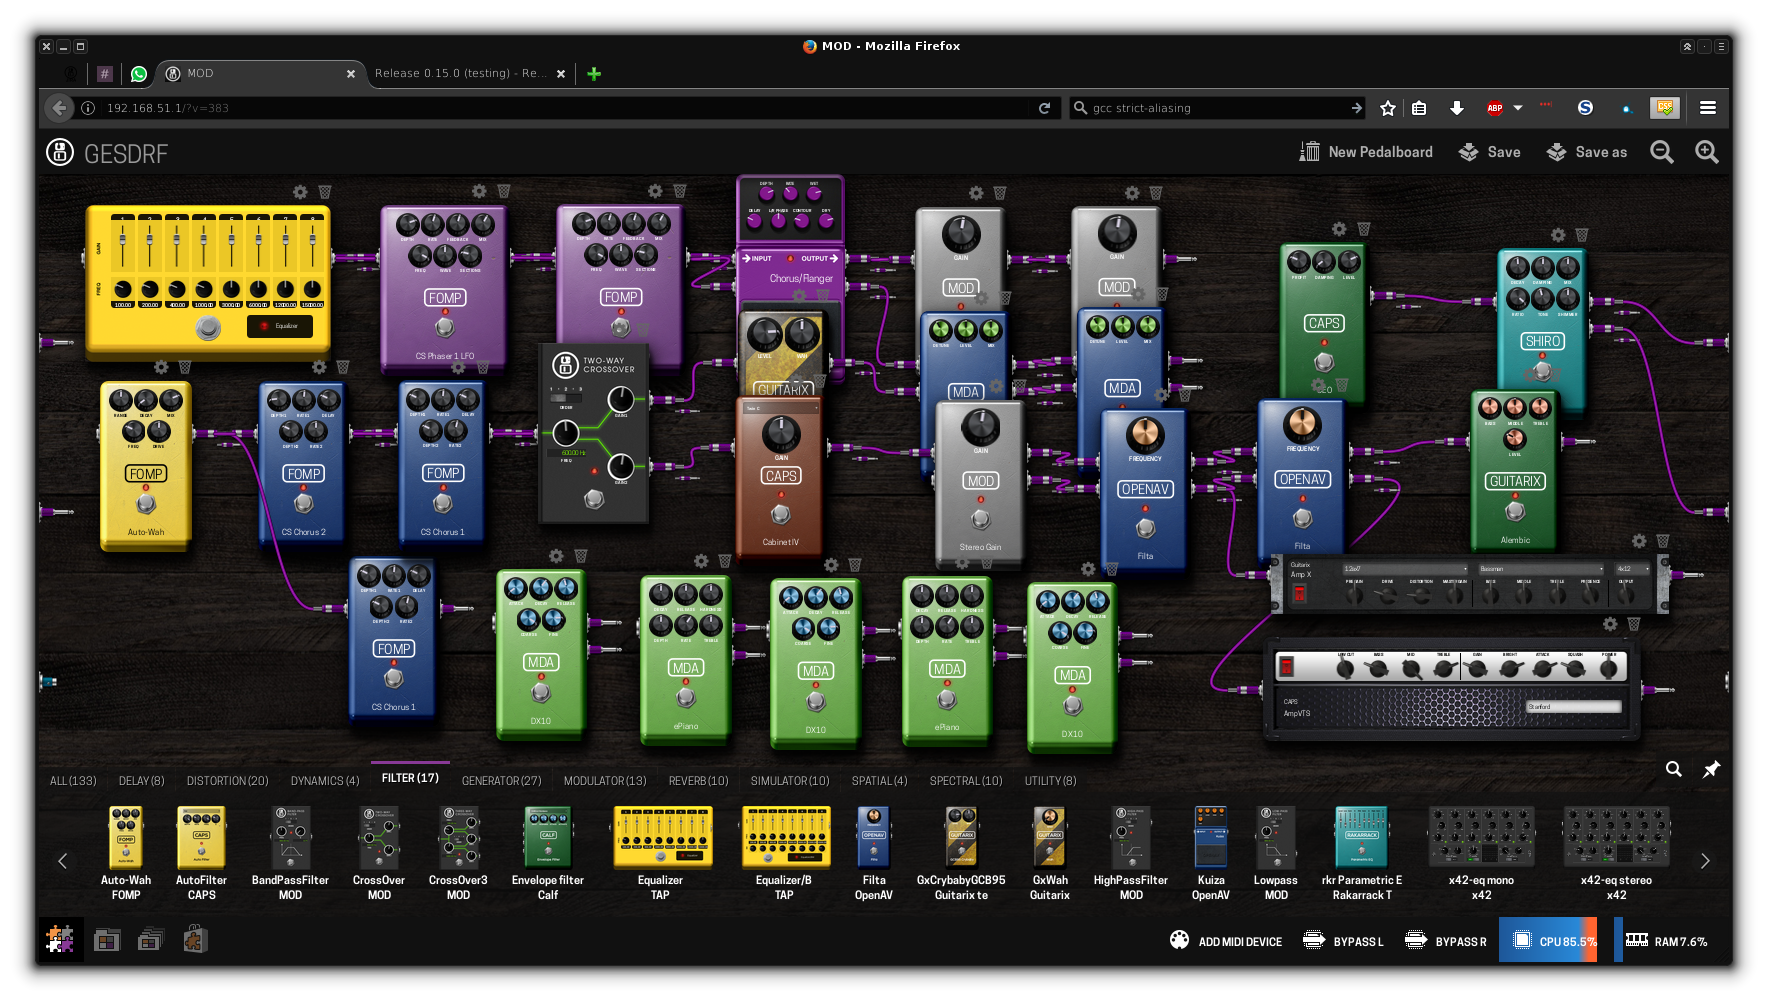This screenshot has width=1768, height=1001.
Task: Open the pedalboard library icon
Action: pos(107,940)
